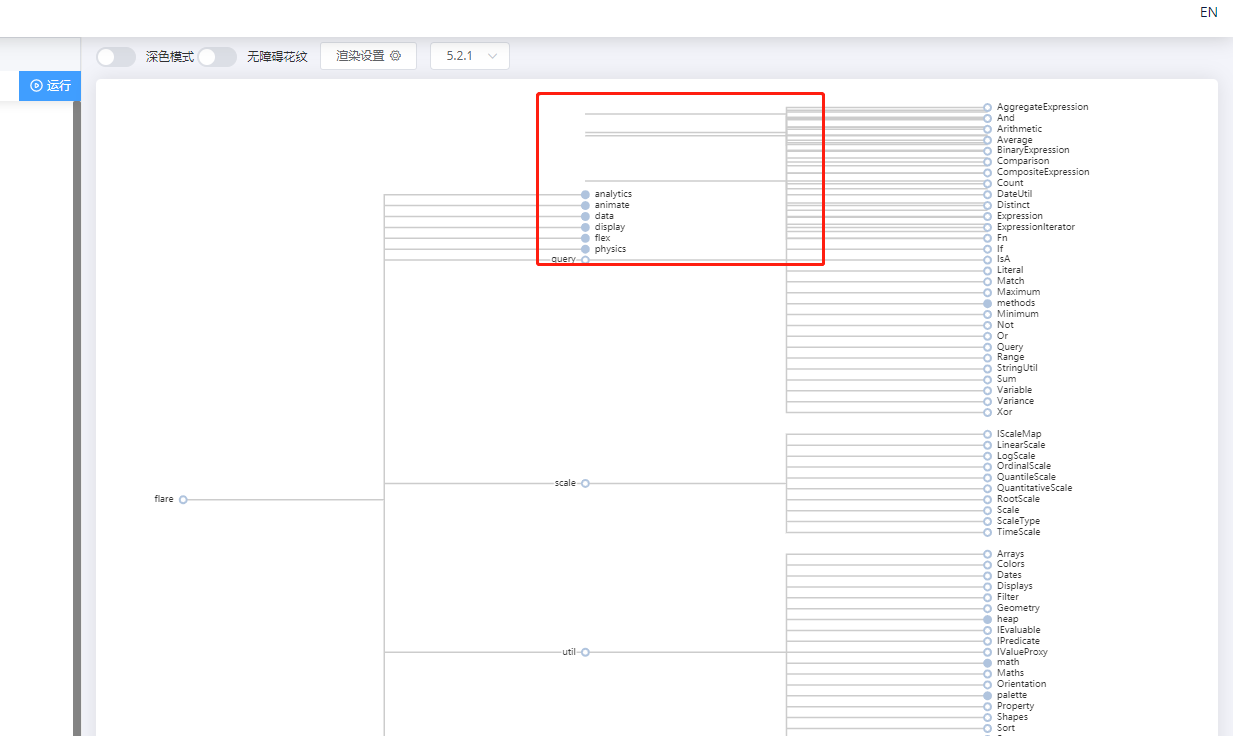The width and height of the screenshot is (1233, 736).
Task: Switch language via the EN link
Action: click(1208, 13)
